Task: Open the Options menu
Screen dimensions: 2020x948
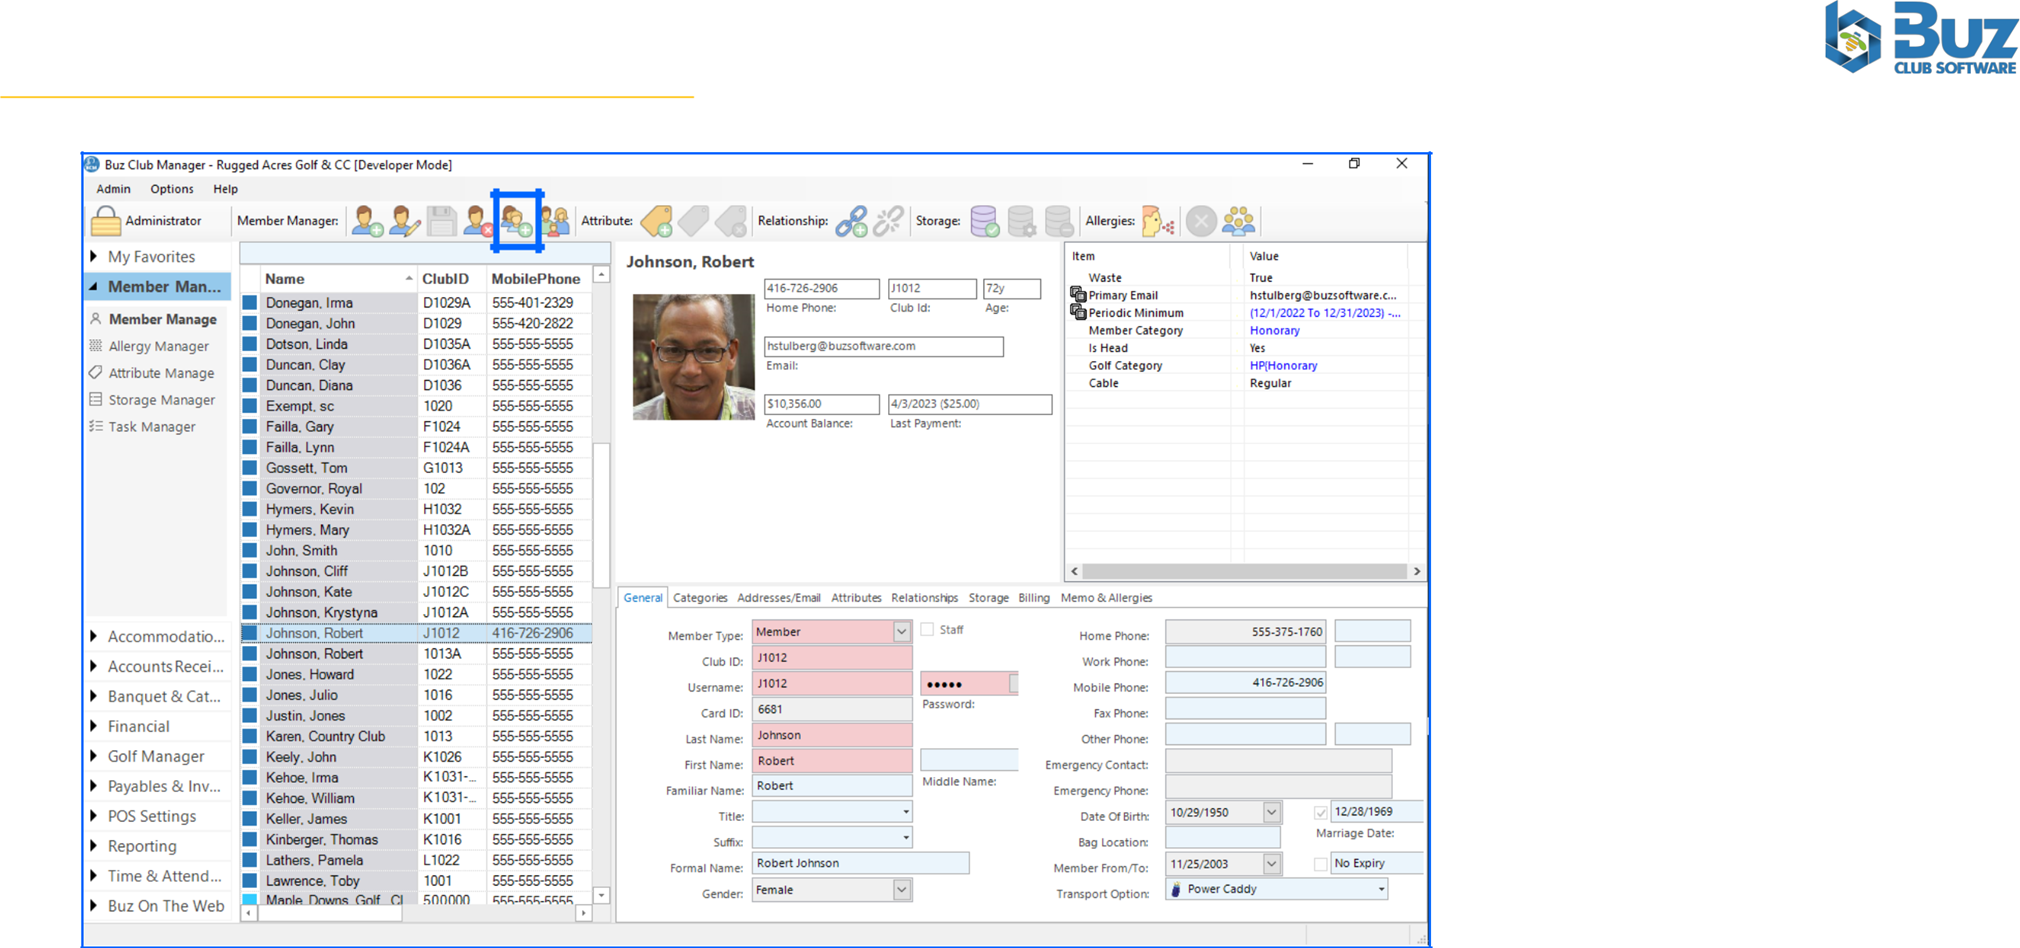Action: [172, 189]
